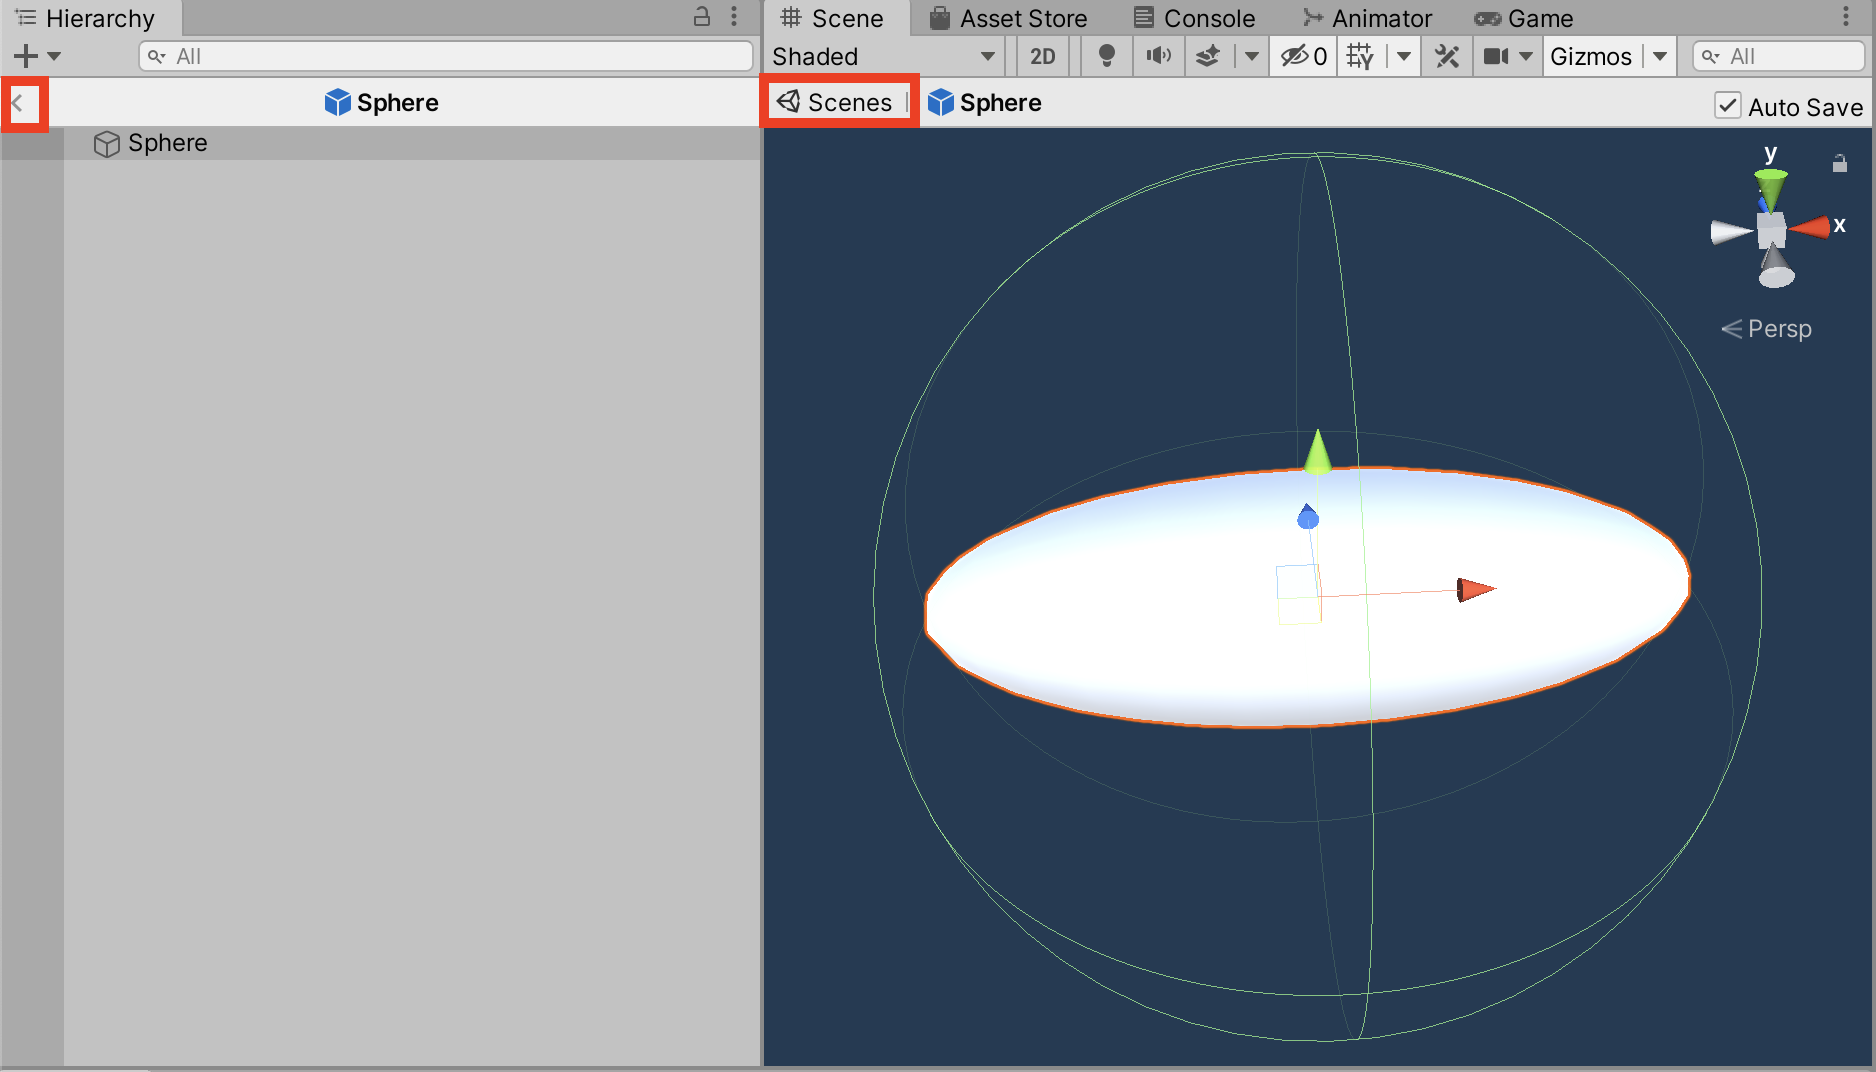Image resolution: width=1876 pixels, height=1072 pixels.
Task: Toggle scene lighting with the lightbulb icon
Action: click(1106, 56)
